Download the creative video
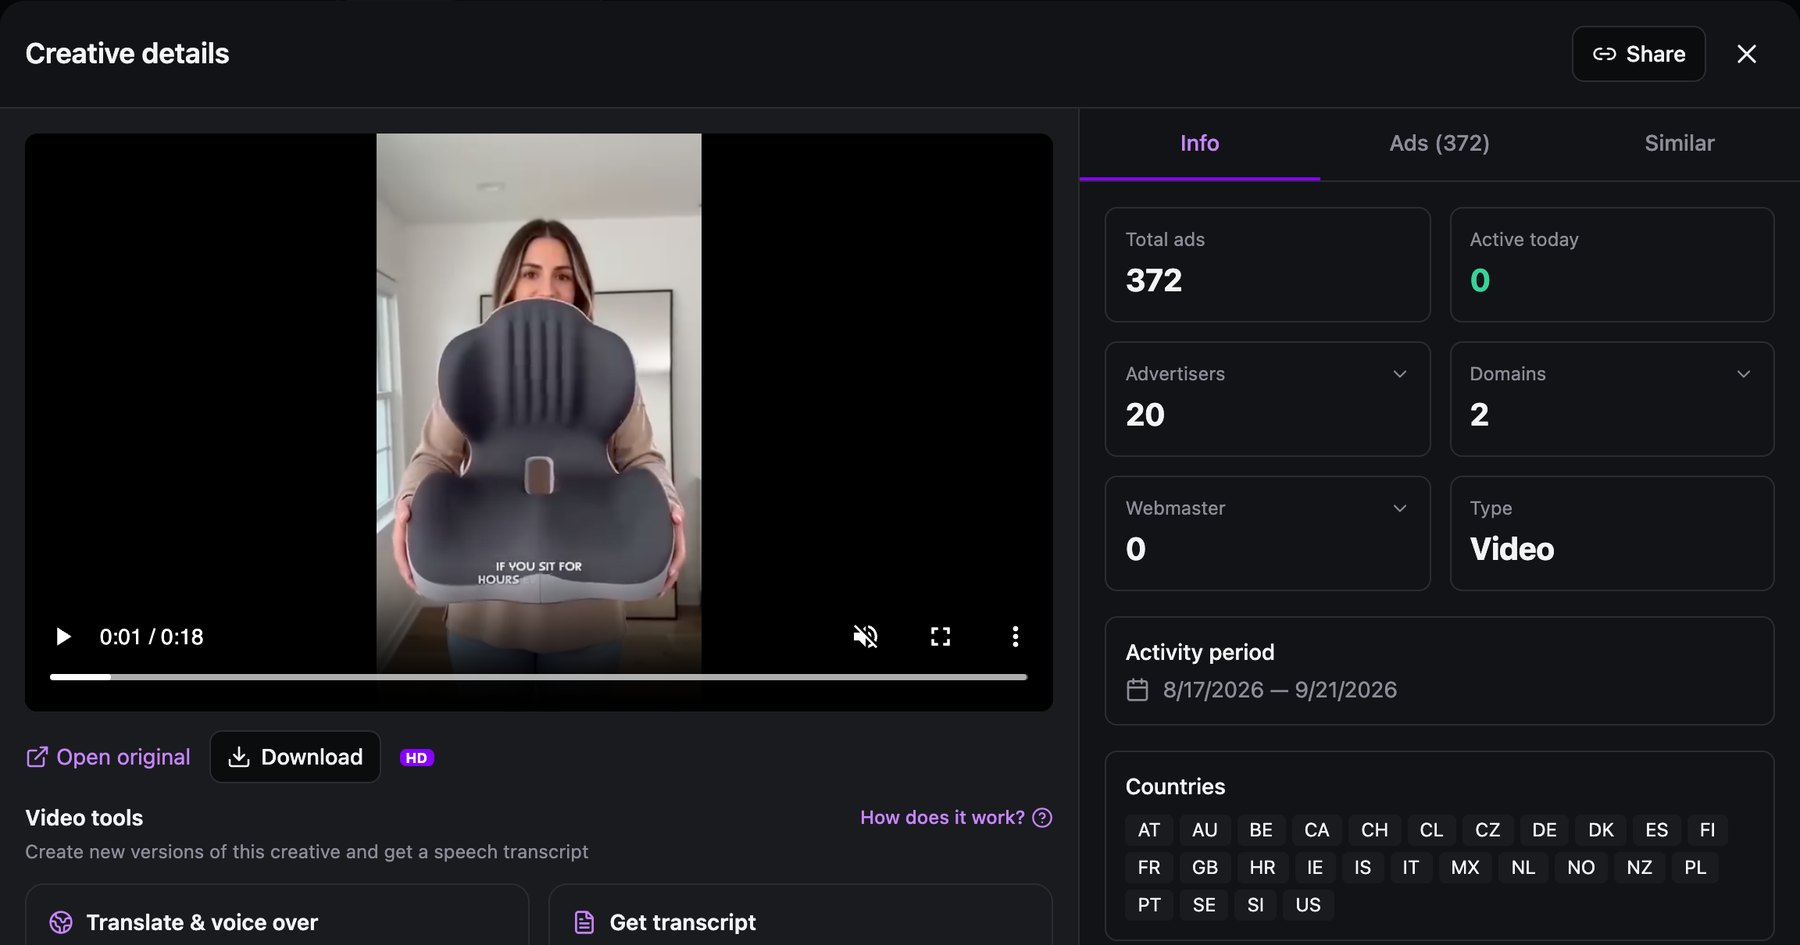This screenshot has height=945, width=1800. (x=295, y=757)
